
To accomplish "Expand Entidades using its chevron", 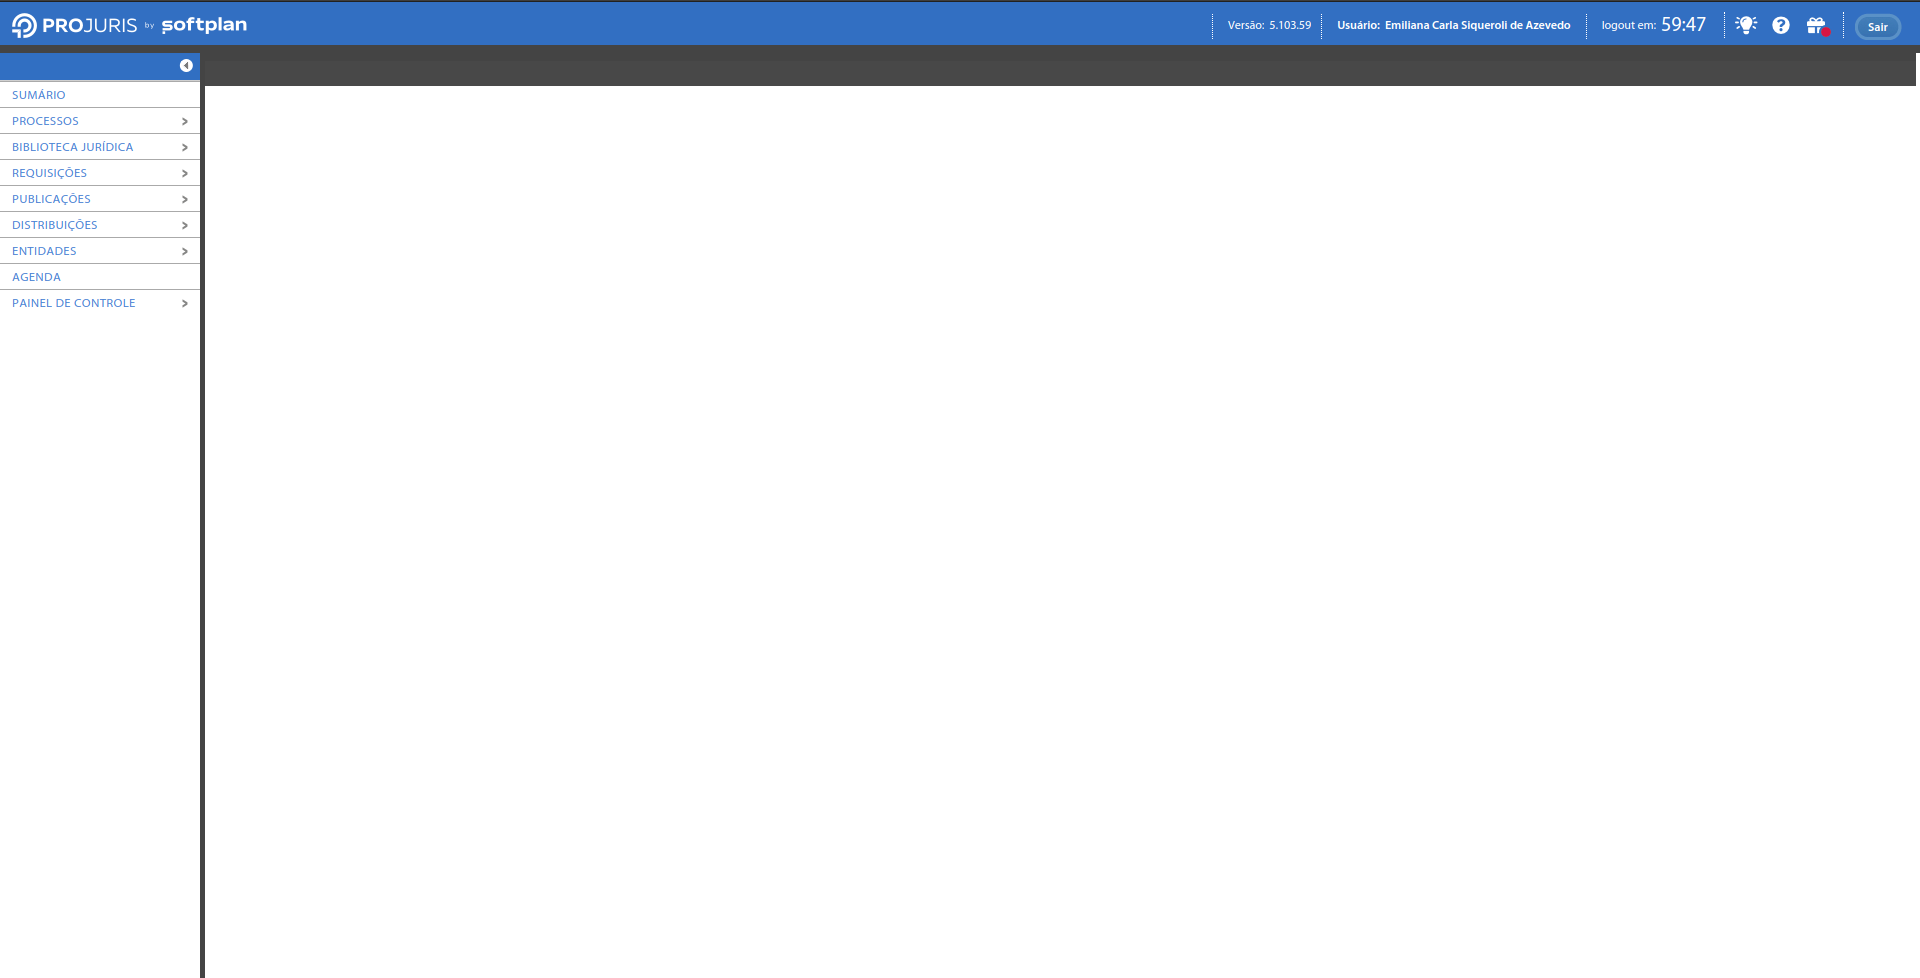I will pos(185,251).
